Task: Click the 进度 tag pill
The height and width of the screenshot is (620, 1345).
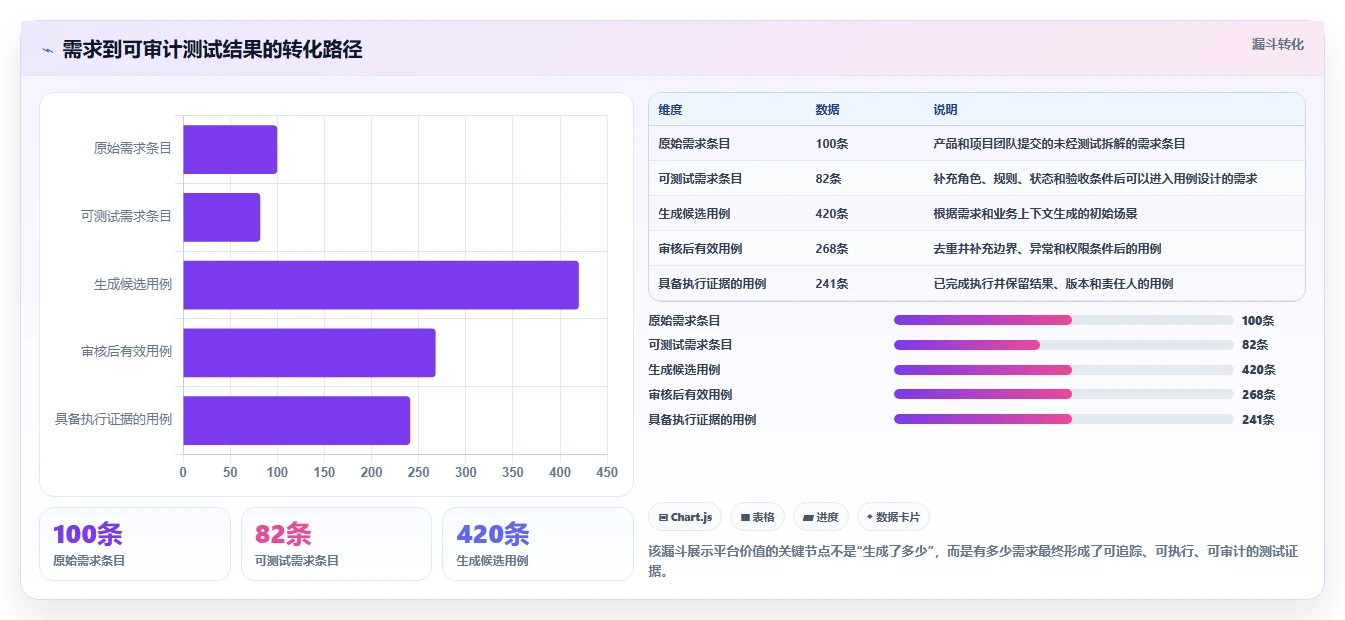Action: [x=821, y=517]
